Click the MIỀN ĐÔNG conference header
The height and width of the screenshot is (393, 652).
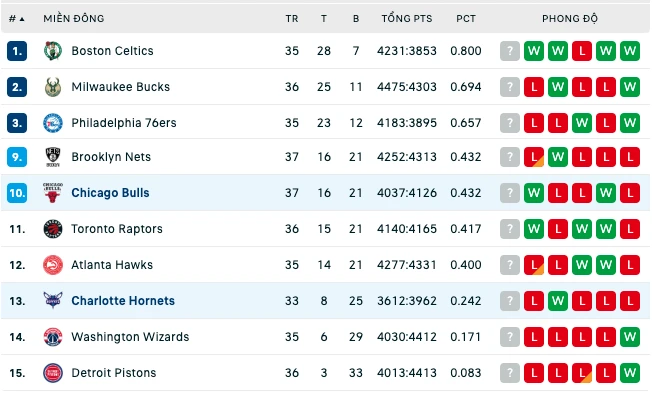click(74, 19)
